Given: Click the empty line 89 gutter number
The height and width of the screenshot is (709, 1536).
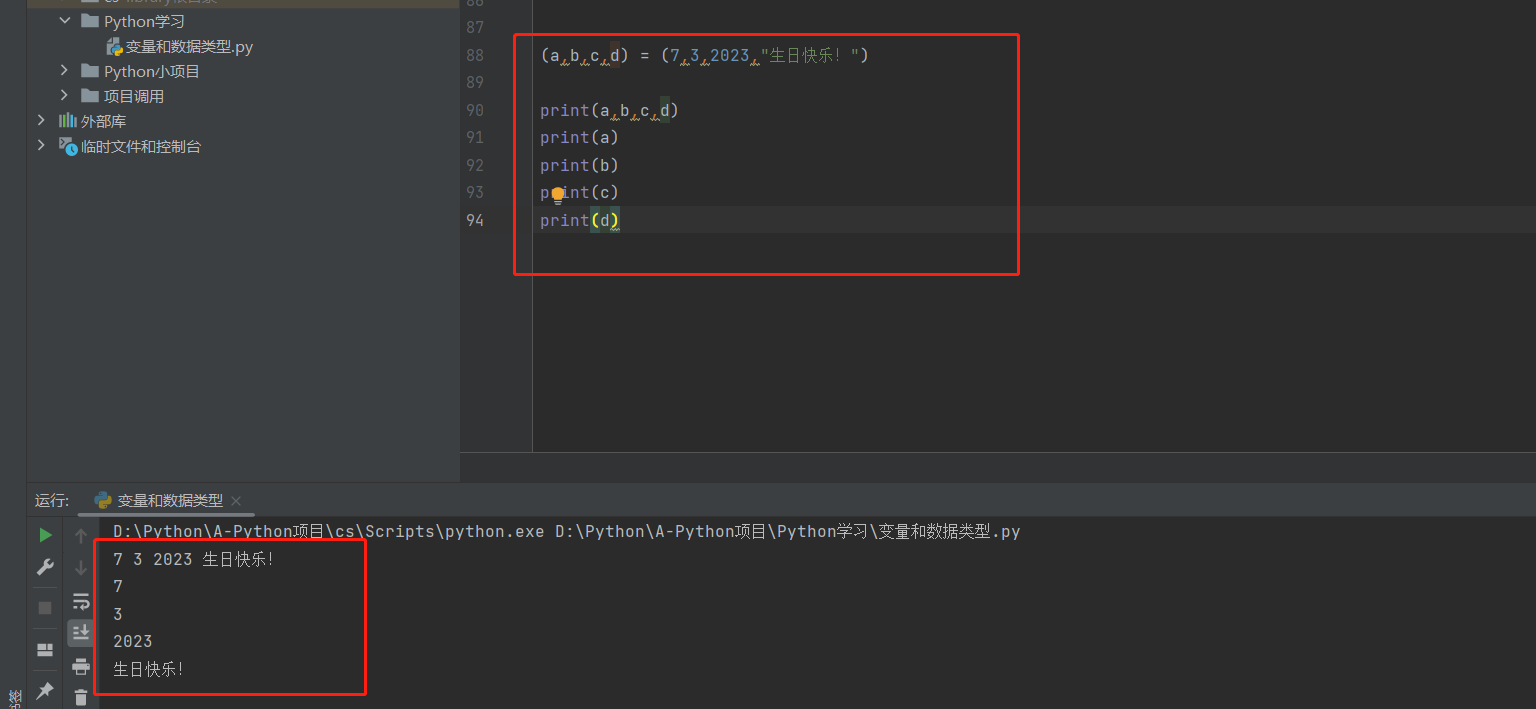Looking at the screenshot, I should tap(475, 83).
